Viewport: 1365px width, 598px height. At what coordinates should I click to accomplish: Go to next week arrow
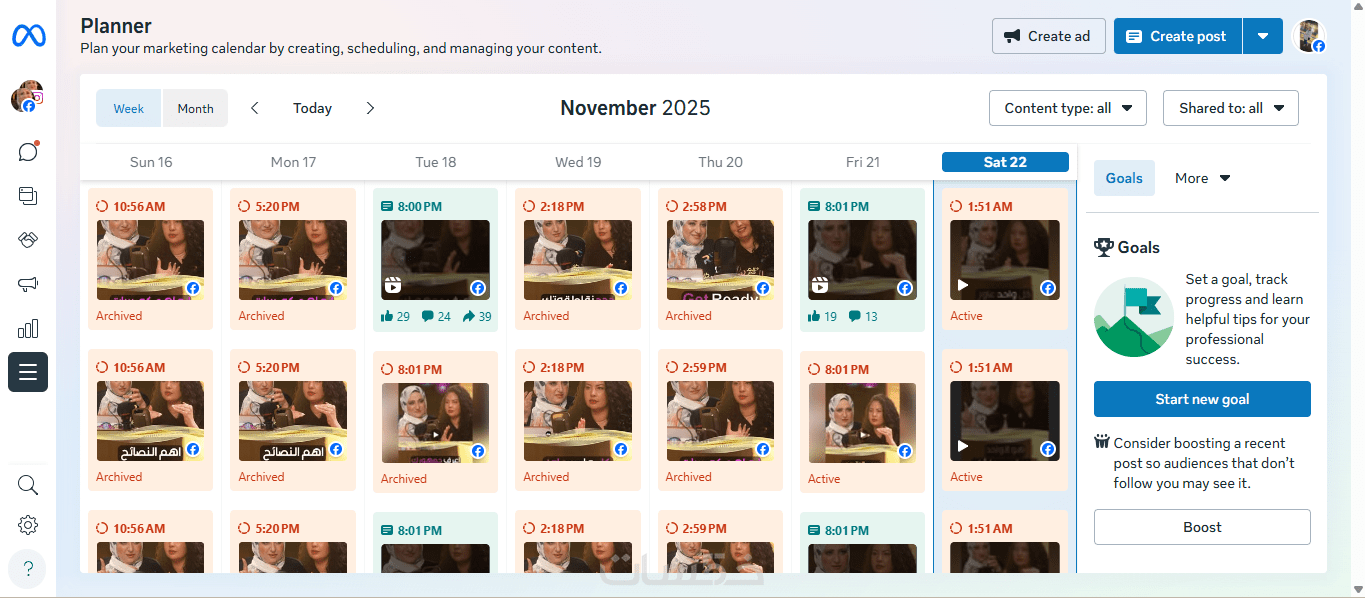[x=370, y=108]
